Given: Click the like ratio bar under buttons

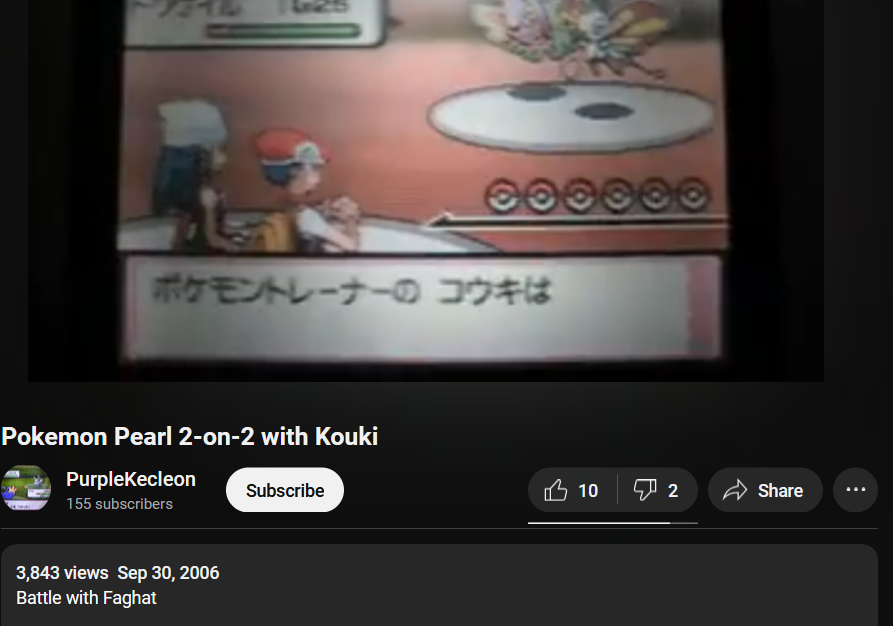Looking at the screenshot, I should 613,522.
